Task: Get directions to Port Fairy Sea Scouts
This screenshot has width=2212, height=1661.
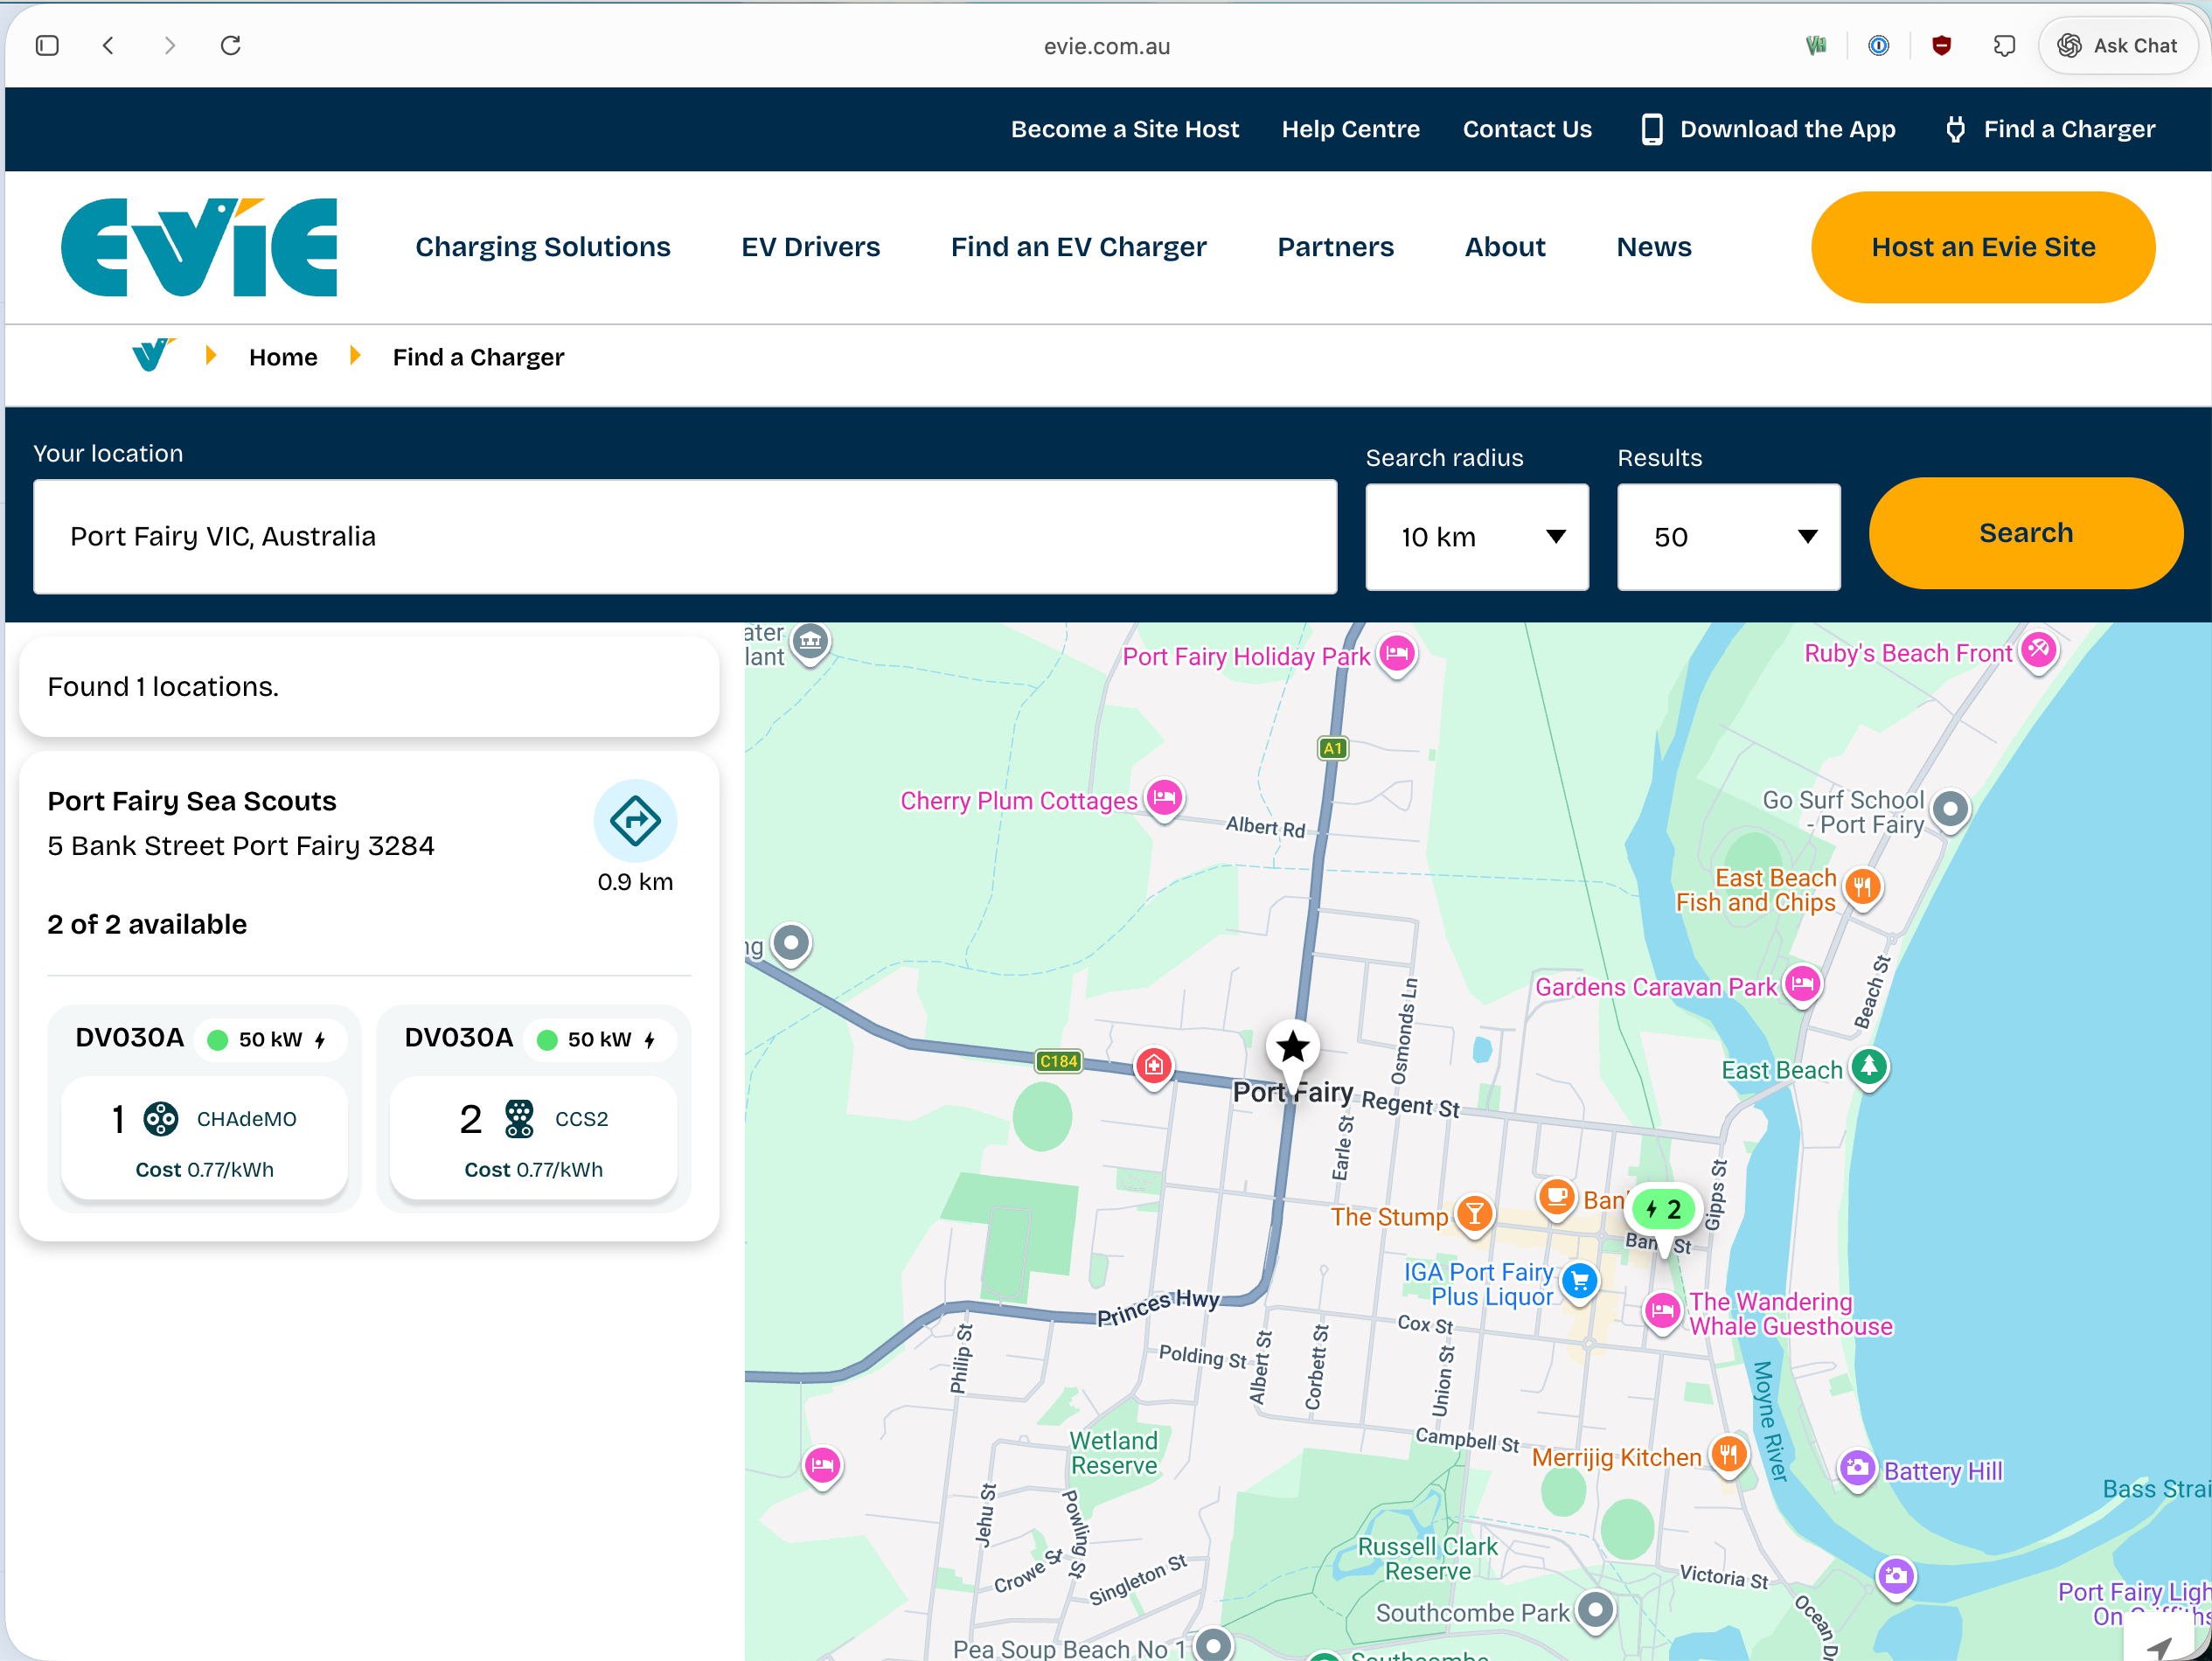Action: click(635, 821)
